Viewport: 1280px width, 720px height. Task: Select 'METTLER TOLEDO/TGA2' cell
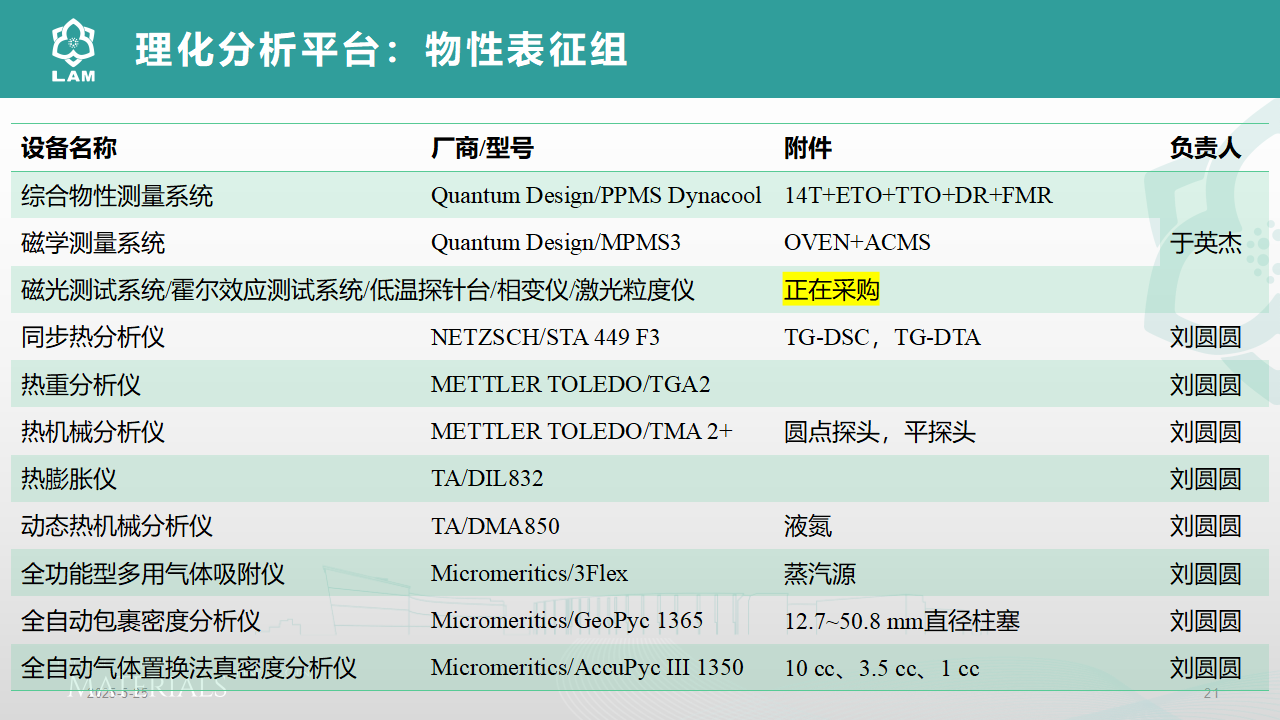point(570,384)
